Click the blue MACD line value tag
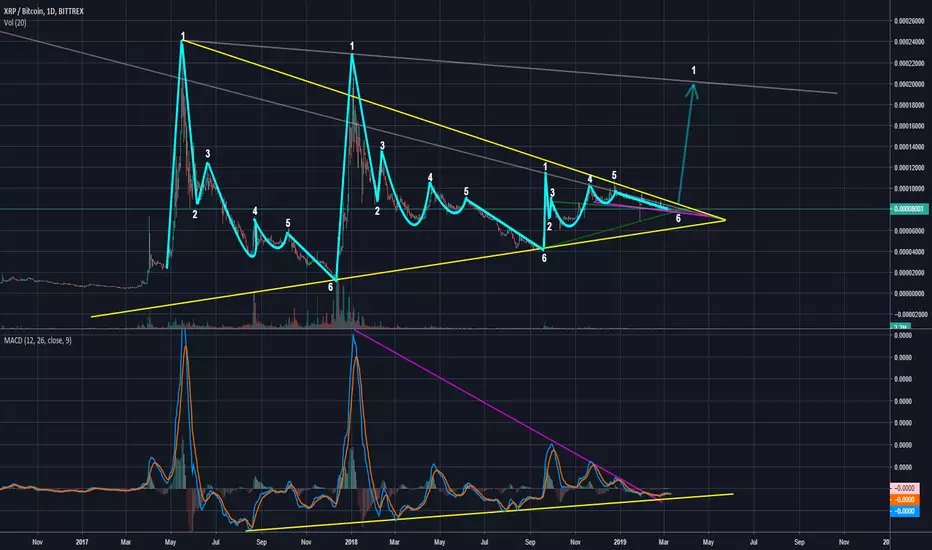This screenshot has height=550, width=932. 905,511
